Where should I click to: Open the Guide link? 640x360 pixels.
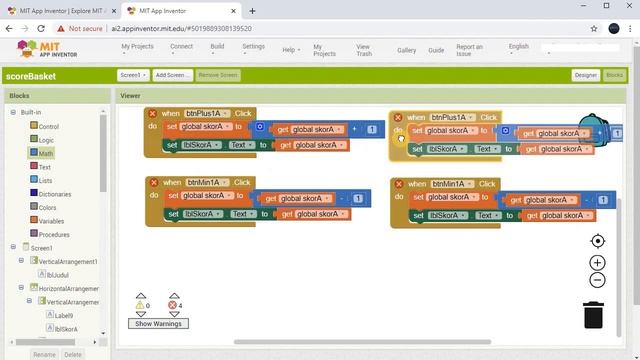coord(436,50)
